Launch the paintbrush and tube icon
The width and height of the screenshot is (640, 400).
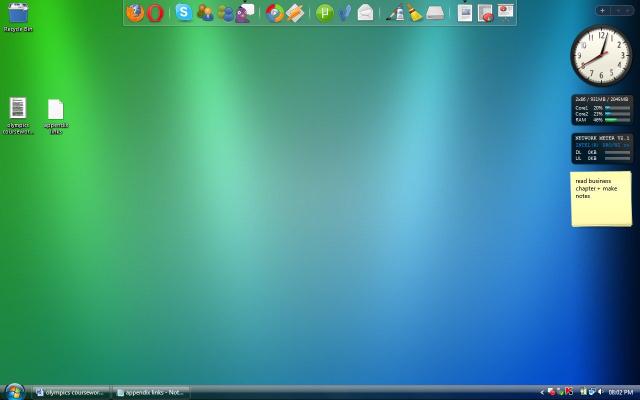pyautogui.click(x=395, y=13)
